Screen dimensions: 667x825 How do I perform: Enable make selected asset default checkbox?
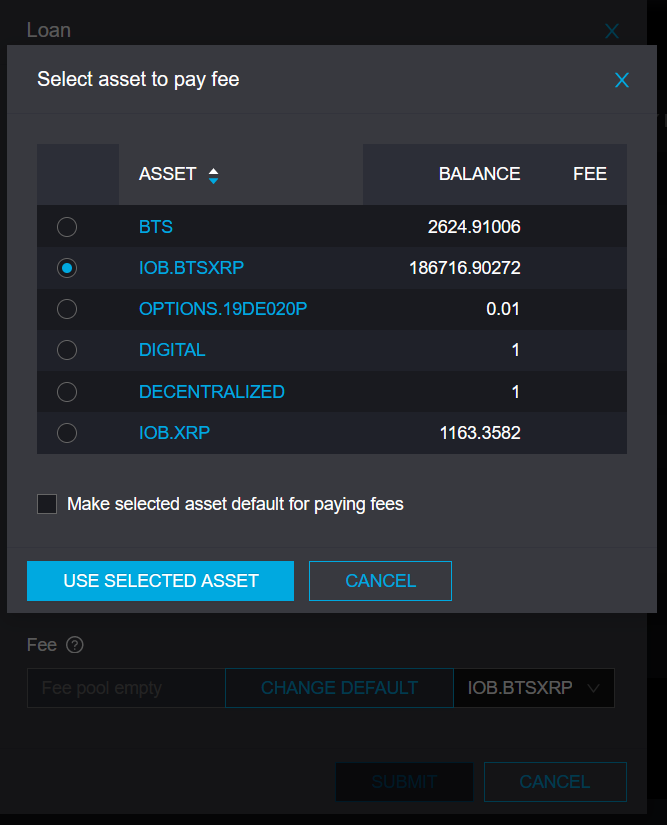[47, 504]
